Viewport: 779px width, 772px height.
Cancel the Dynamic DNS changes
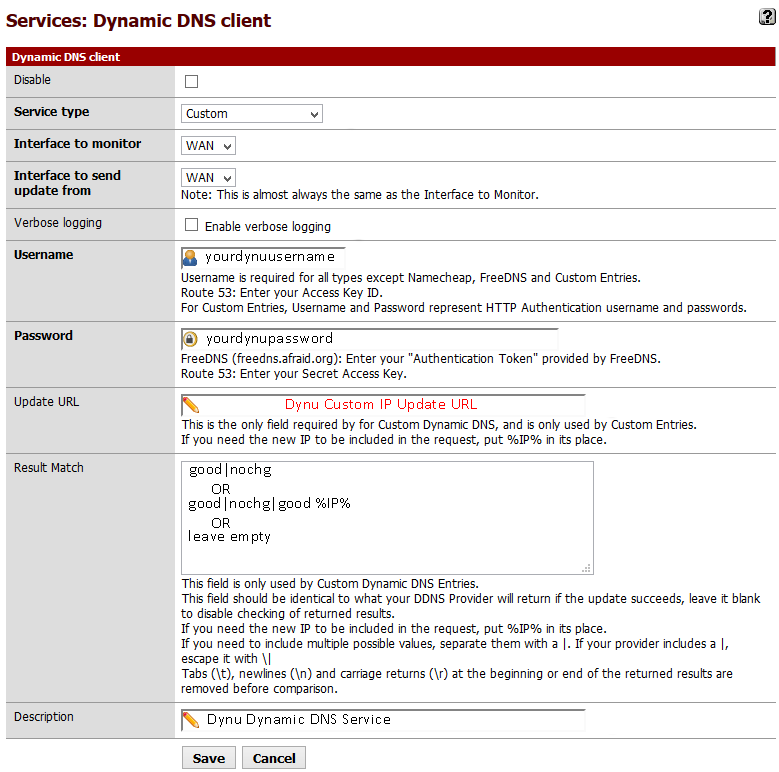click(x=274, y=758)
